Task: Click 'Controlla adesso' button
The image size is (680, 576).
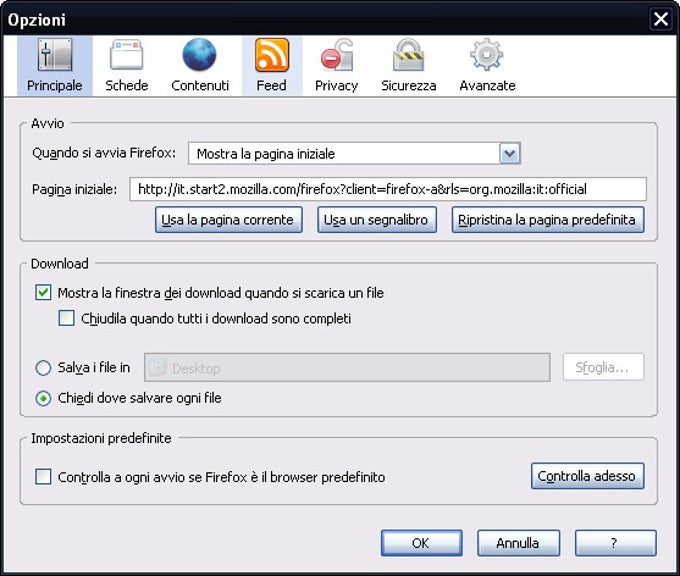Action: click(587, 476)
